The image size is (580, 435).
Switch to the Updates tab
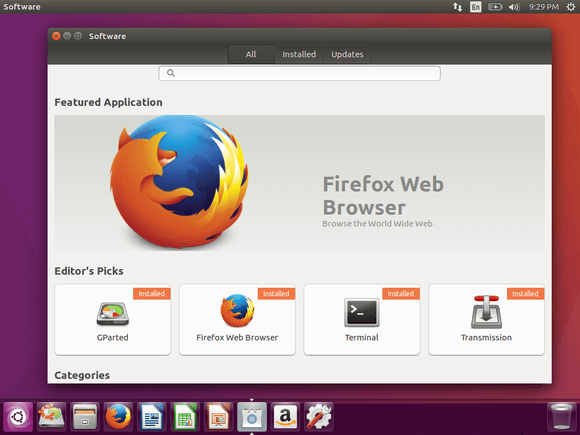[x=347, y=54]
